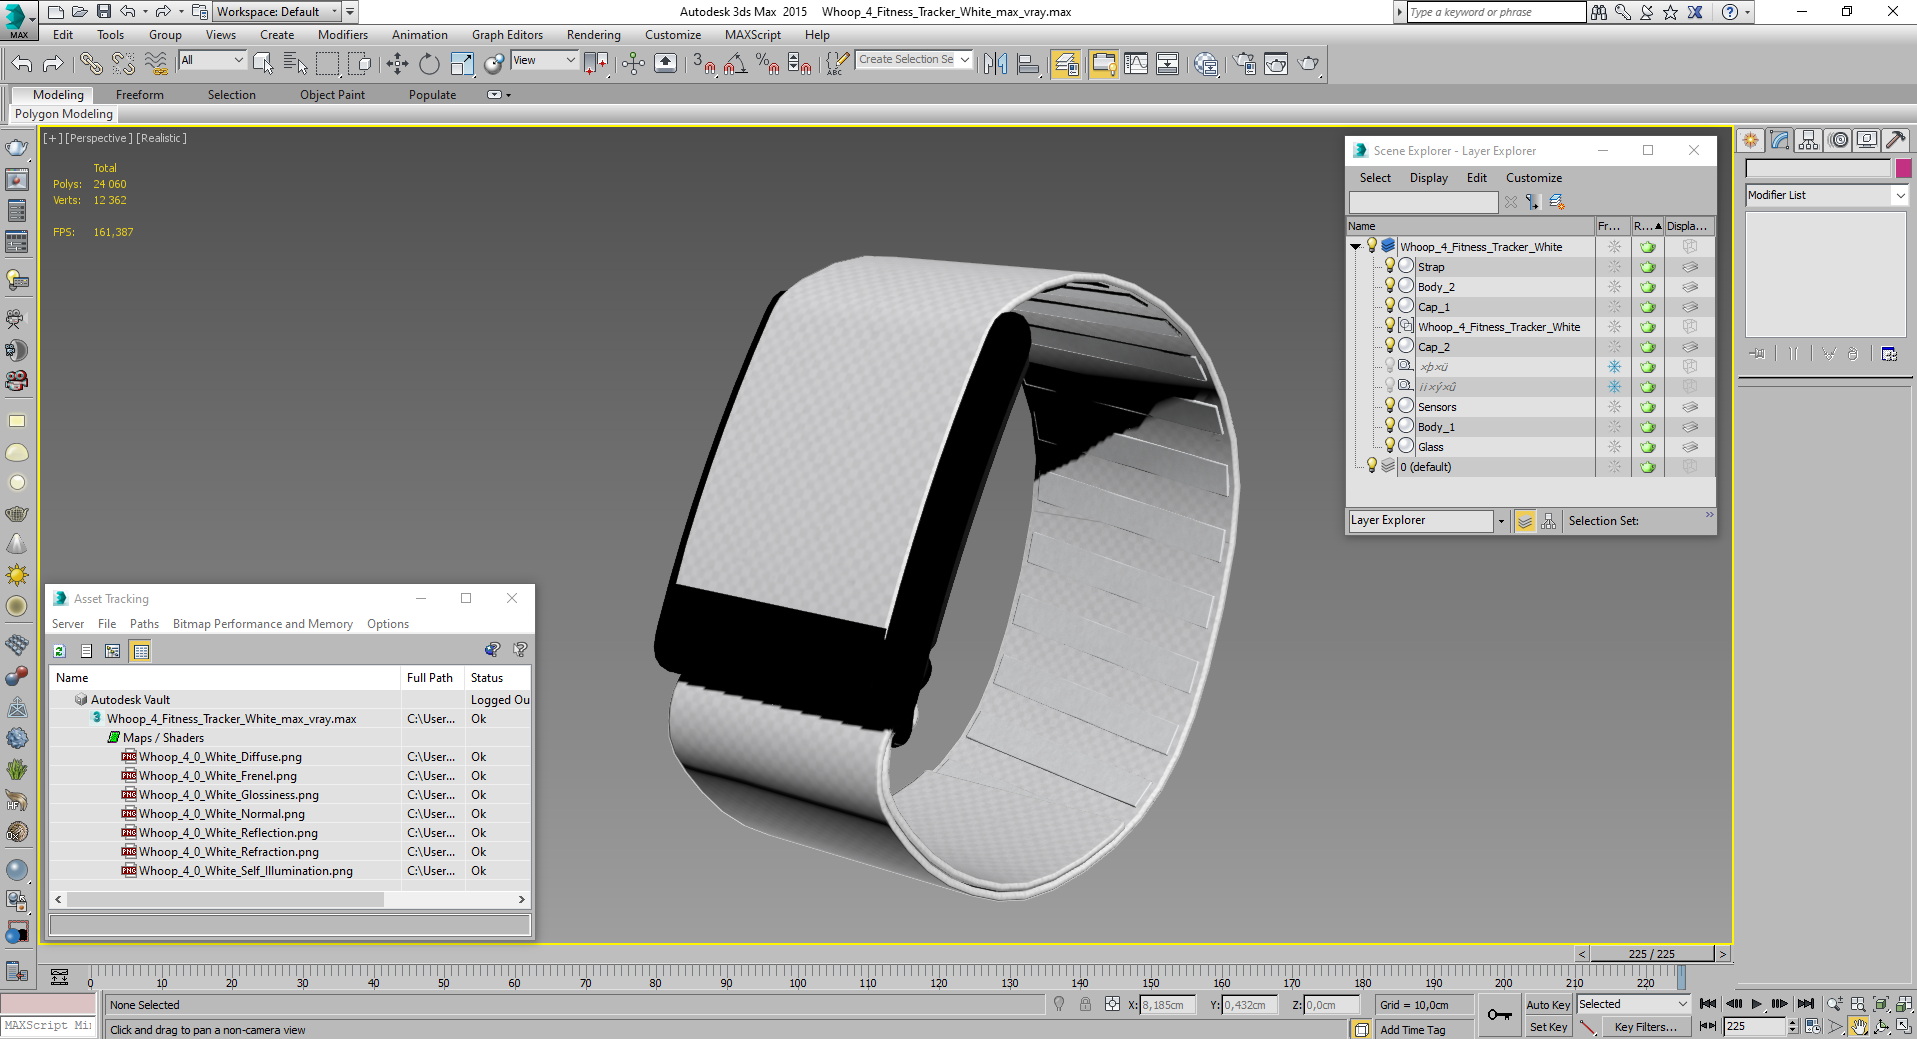The height and width of the screenshot is (1039, 1917).
Task: Click the object color swatch in command panel
Action: click(1903, 168)
